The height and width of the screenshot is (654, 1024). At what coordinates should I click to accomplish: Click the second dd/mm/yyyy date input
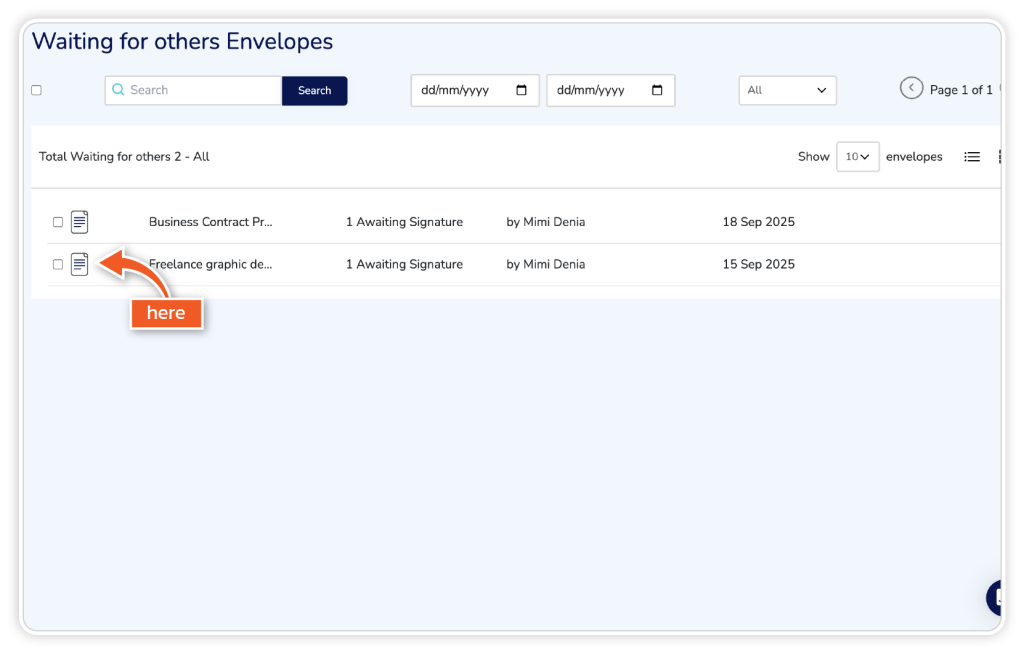(x=600, y=90)
